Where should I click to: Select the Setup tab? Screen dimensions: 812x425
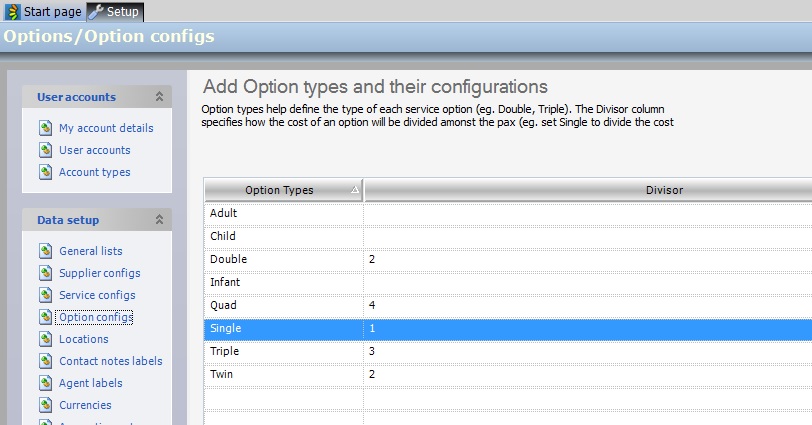(x=115, y=11)
